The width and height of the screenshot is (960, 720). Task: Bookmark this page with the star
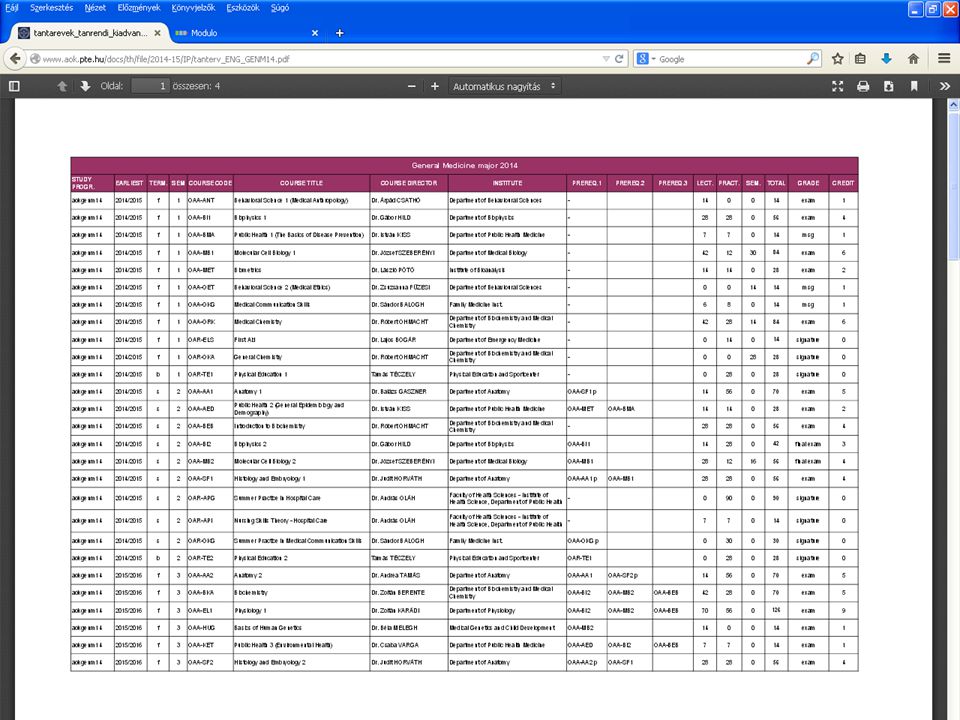(838, 59)
